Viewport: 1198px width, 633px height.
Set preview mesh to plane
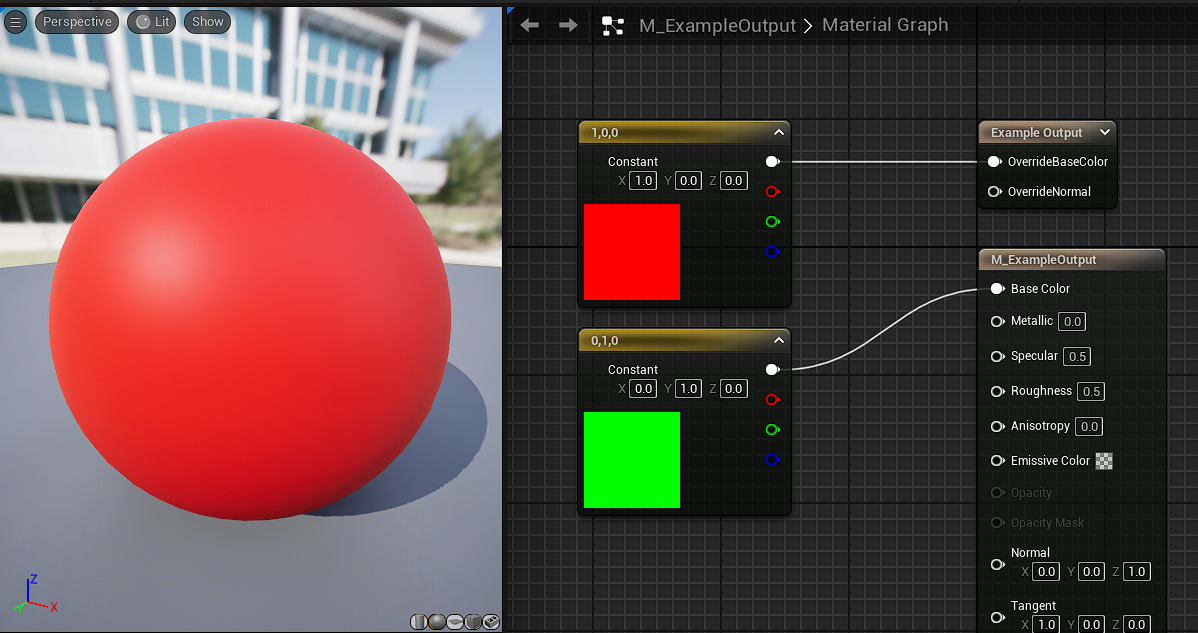pyautogui.click(x=455, y=622)
